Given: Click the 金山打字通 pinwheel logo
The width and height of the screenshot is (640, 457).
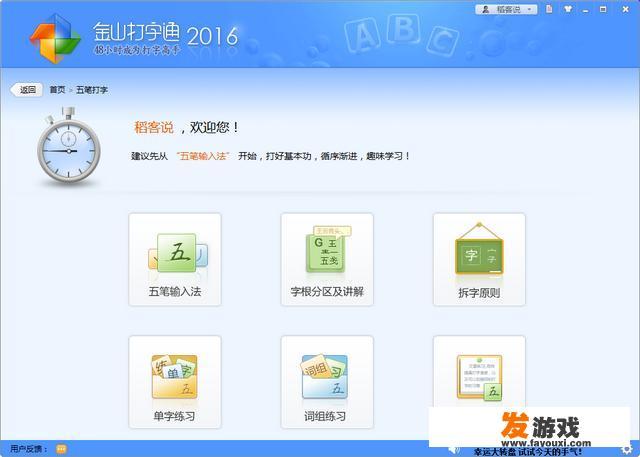Looking at the screenshot, I should (55, 38).
